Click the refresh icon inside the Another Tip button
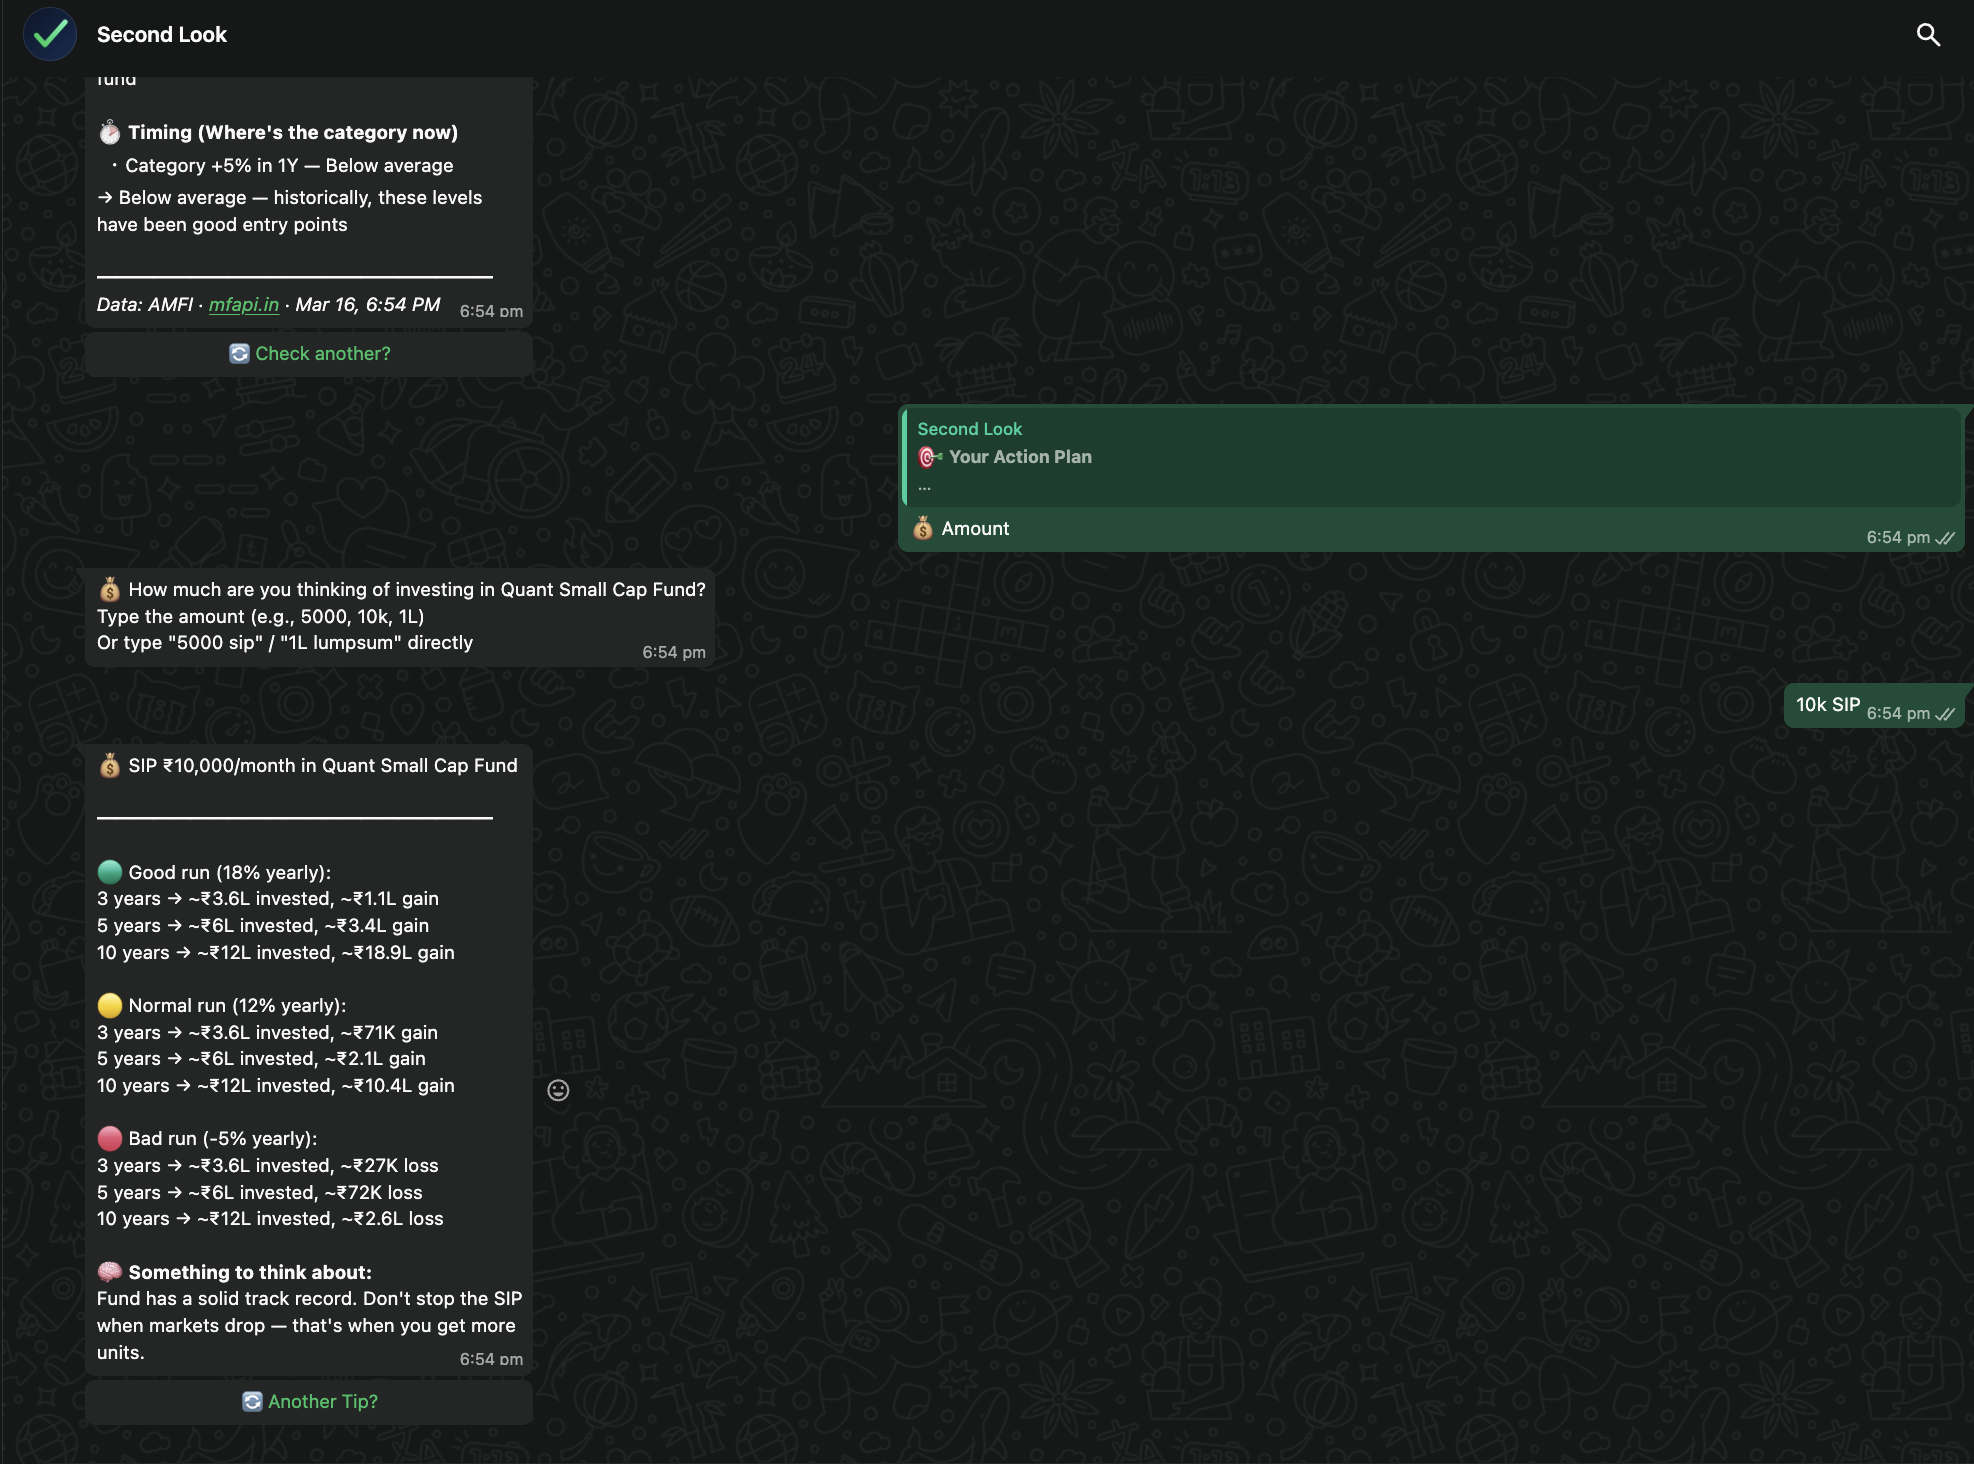The height and width of the screenshot is (1464, 1974). [x=253, y=1401]
